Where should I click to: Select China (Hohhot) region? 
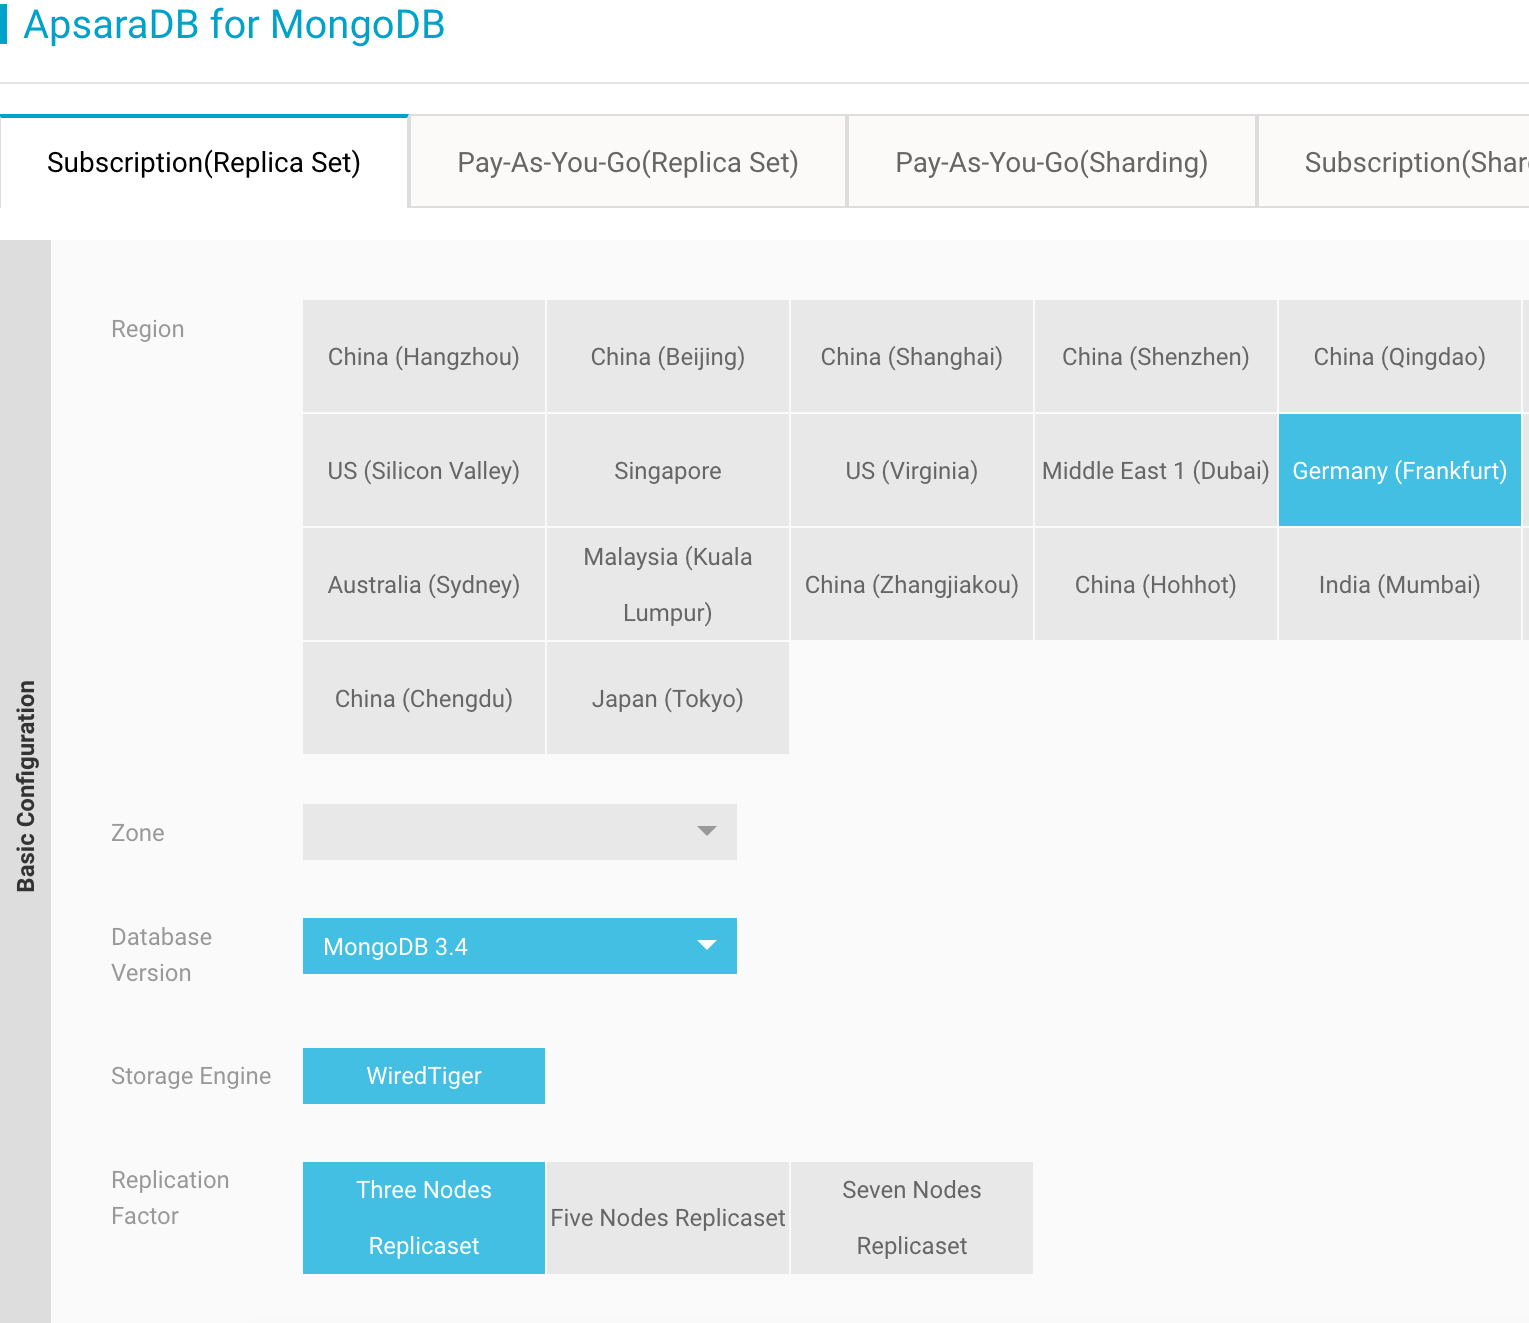coord(1156,585)
